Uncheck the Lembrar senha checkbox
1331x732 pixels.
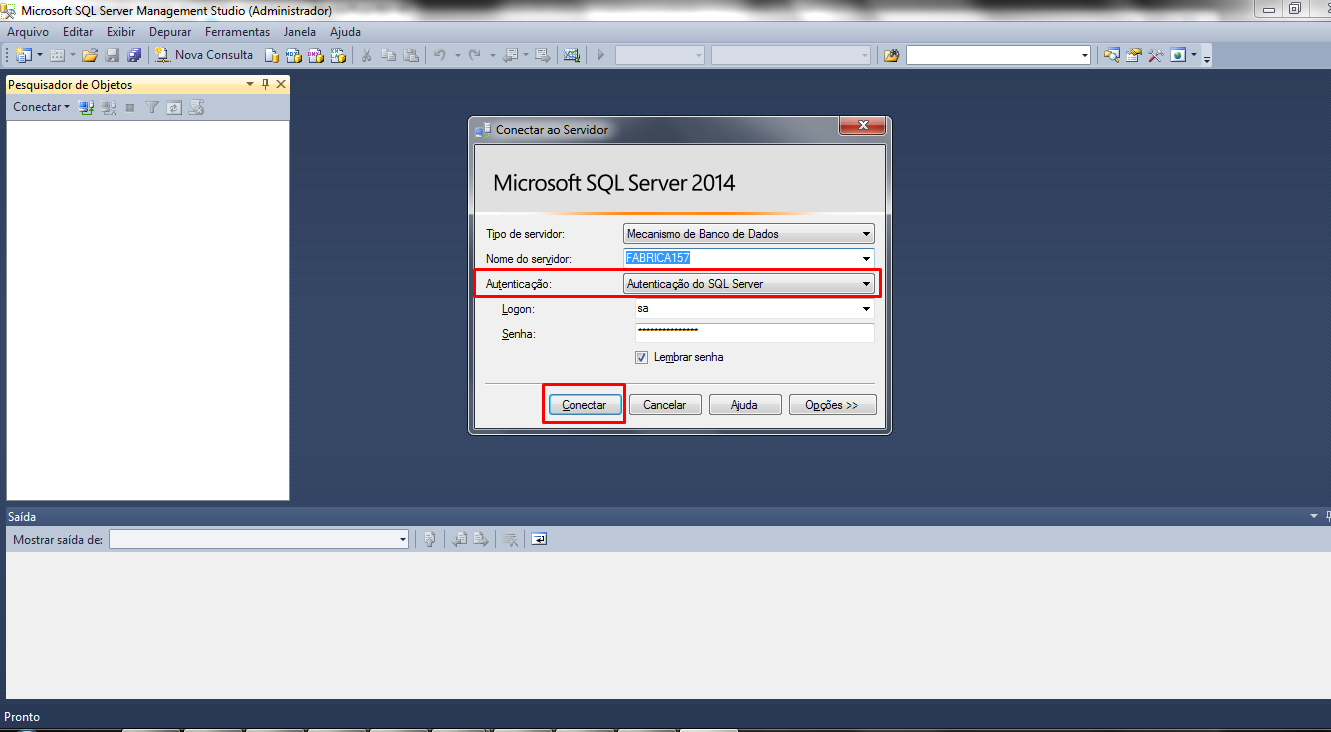(x=641, y=357)
